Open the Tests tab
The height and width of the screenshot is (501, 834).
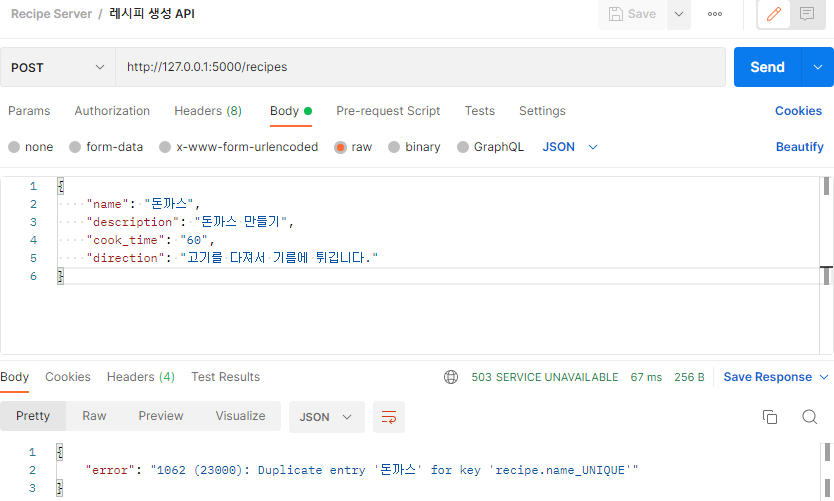(x=480, y=111)
